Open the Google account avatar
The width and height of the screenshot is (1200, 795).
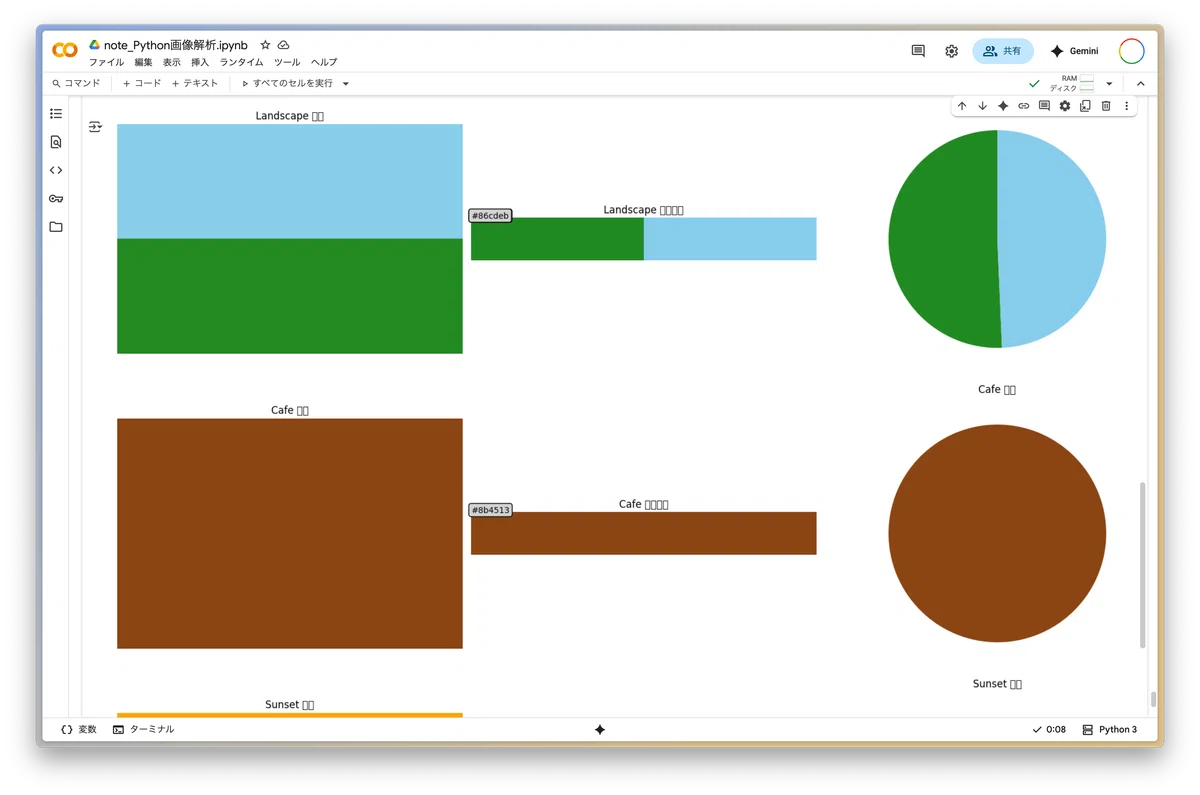(1132, 51)
